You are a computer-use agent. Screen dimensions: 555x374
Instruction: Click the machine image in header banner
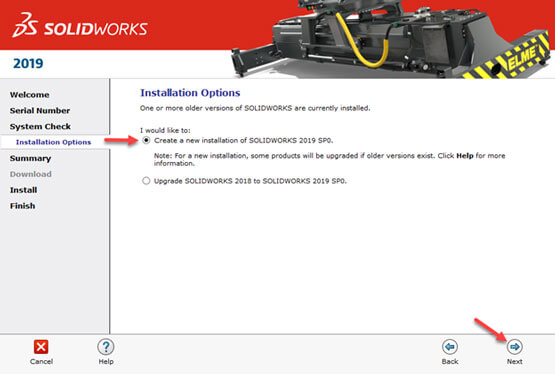tap(391, 39)
